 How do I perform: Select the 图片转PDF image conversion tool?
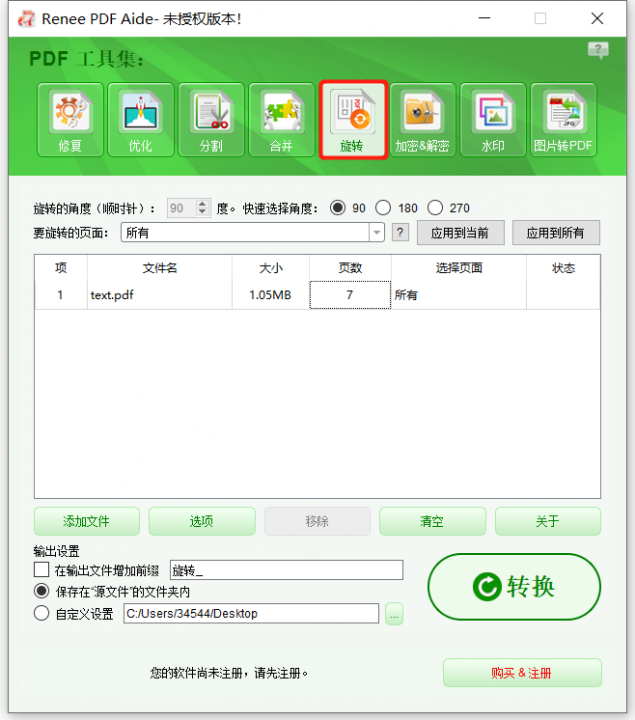(563, 120)
